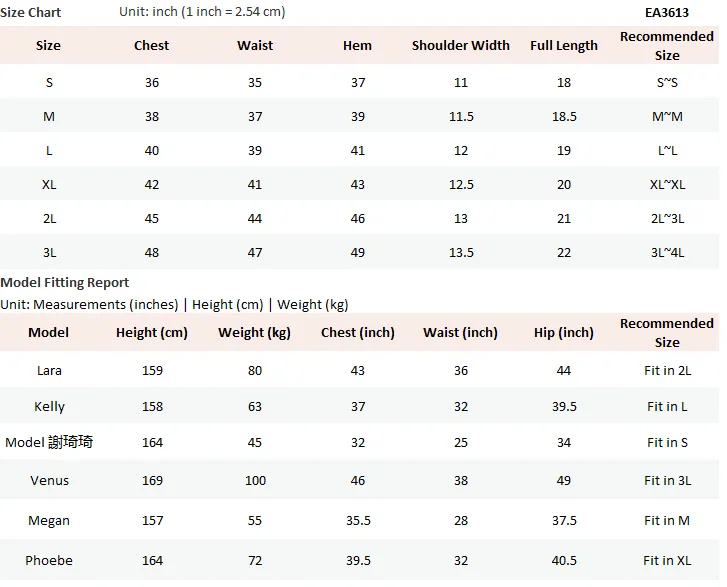Click the Size Chart title text
The height and width of the screenshot is (587, 727).
tap(31, 13)
